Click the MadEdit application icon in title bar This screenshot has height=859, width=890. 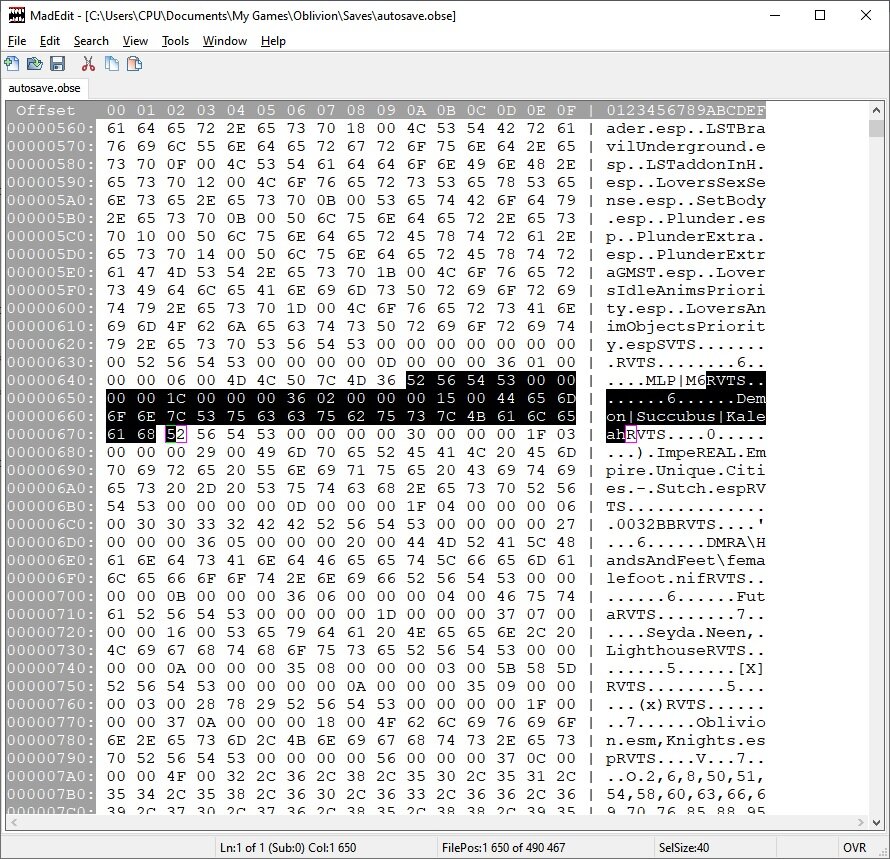(x=16, y=15)
